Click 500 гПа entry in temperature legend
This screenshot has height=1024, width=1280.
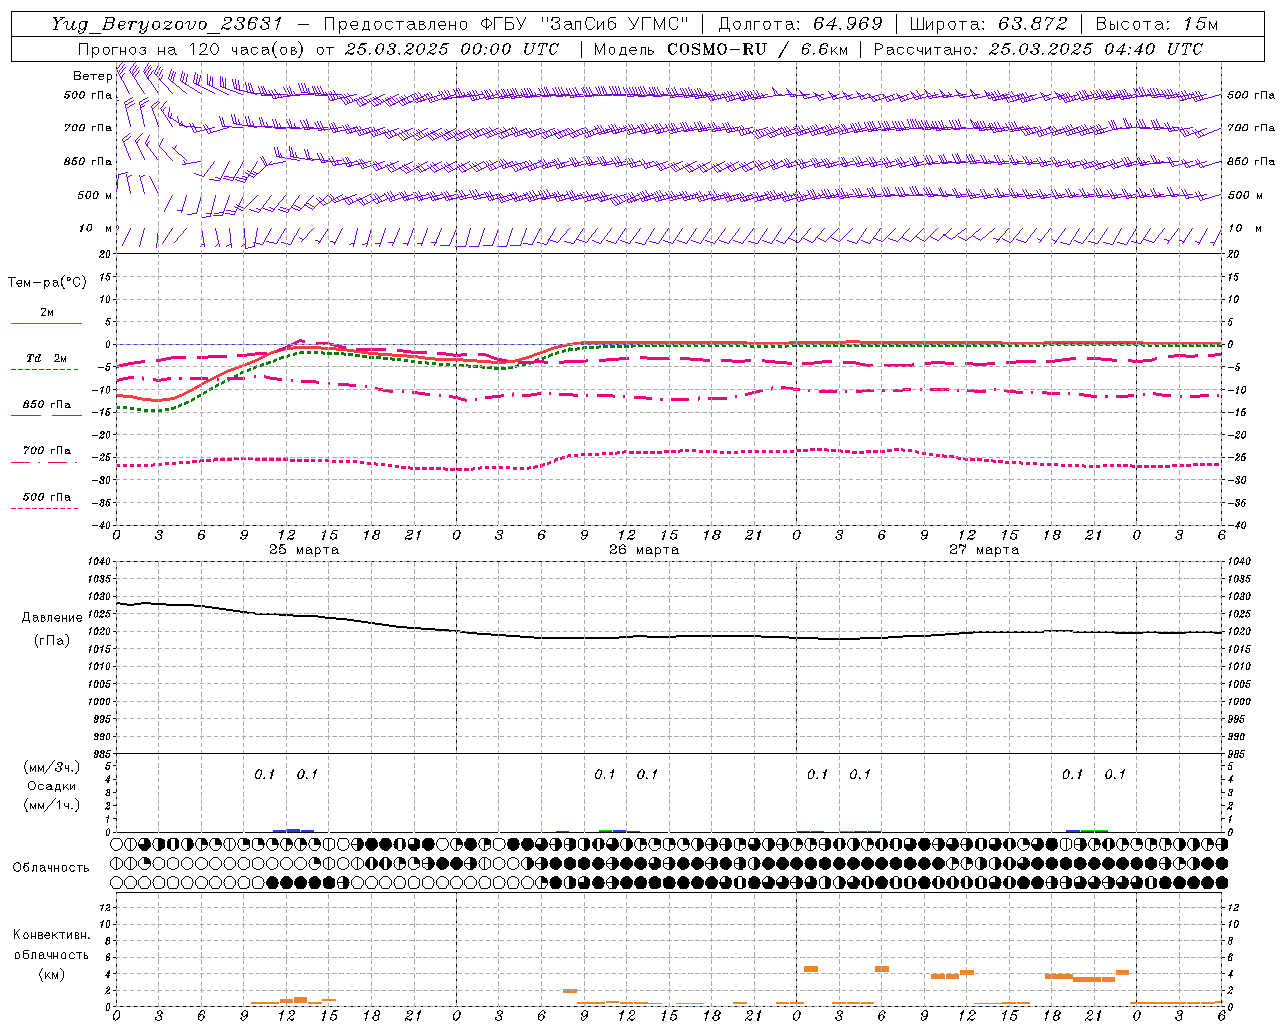pyautogui.click(x=46, y=498)
